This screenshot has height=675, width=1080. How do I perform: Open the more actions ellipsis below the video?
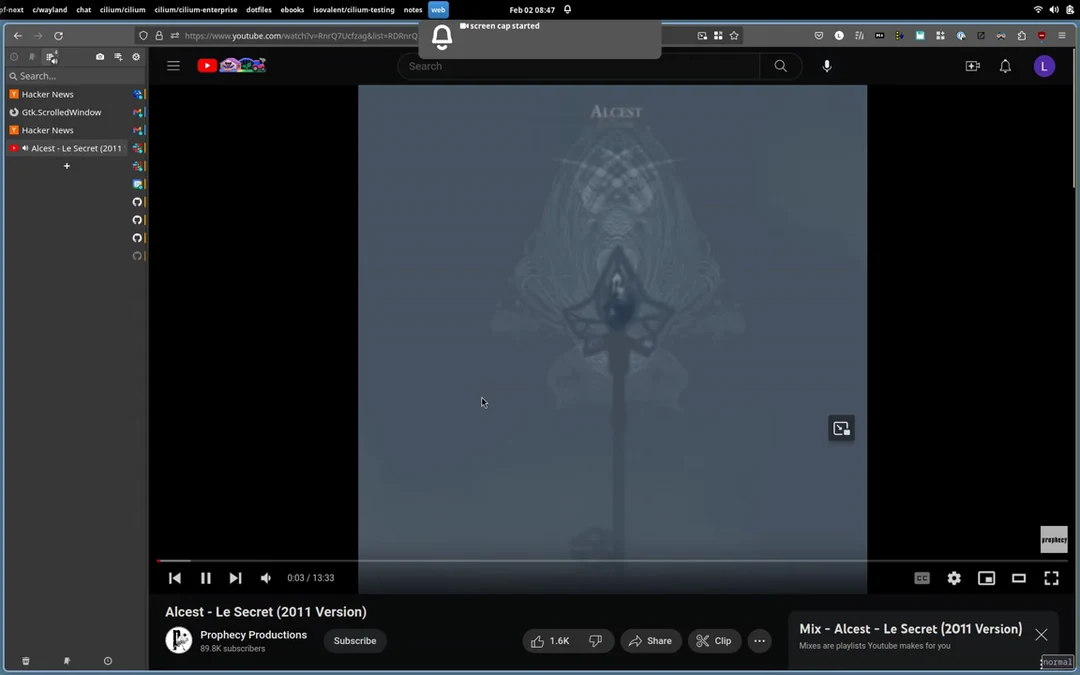coord(759,640)
